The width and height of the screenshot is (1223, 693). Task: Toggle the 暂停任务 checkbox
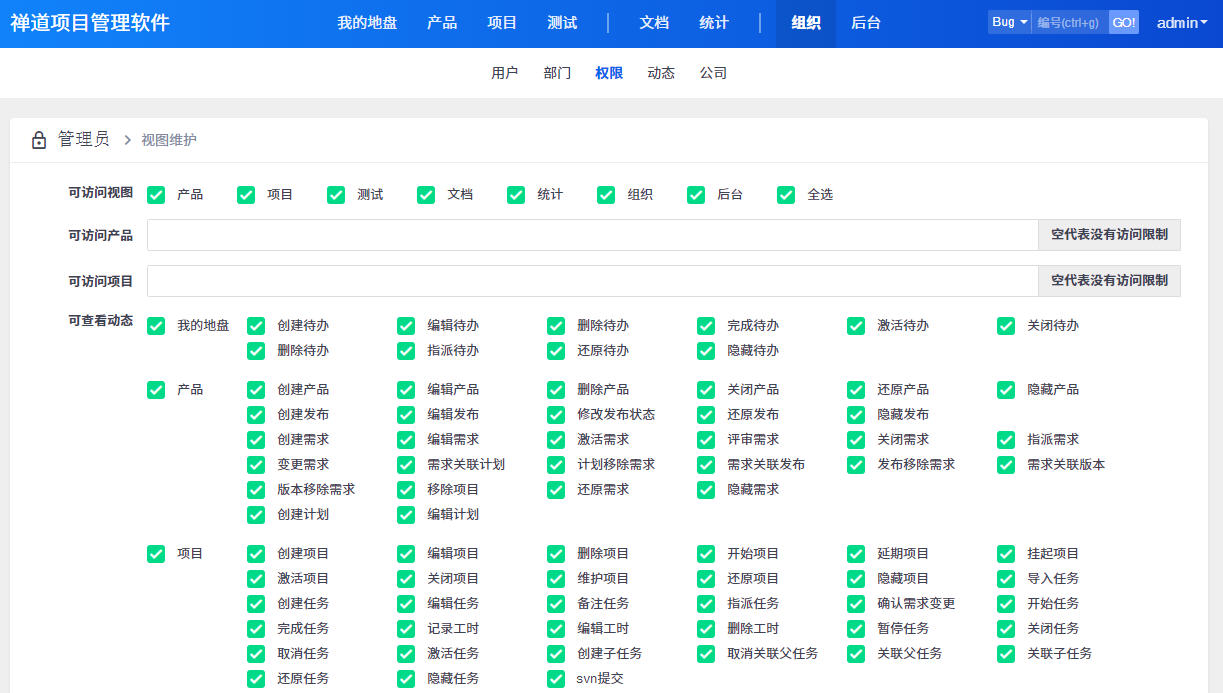[x=856, y=629]
